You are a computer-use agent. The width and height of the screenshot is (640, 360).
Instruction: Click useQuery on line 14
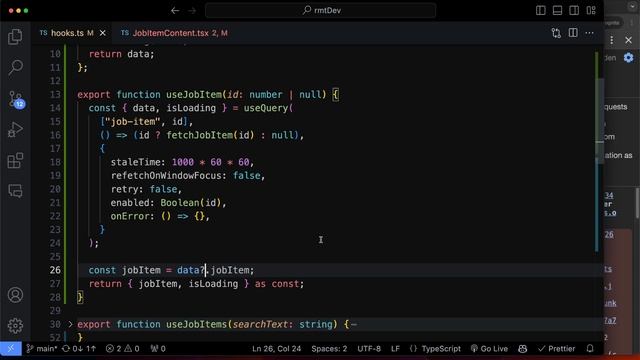pos(266,108)
